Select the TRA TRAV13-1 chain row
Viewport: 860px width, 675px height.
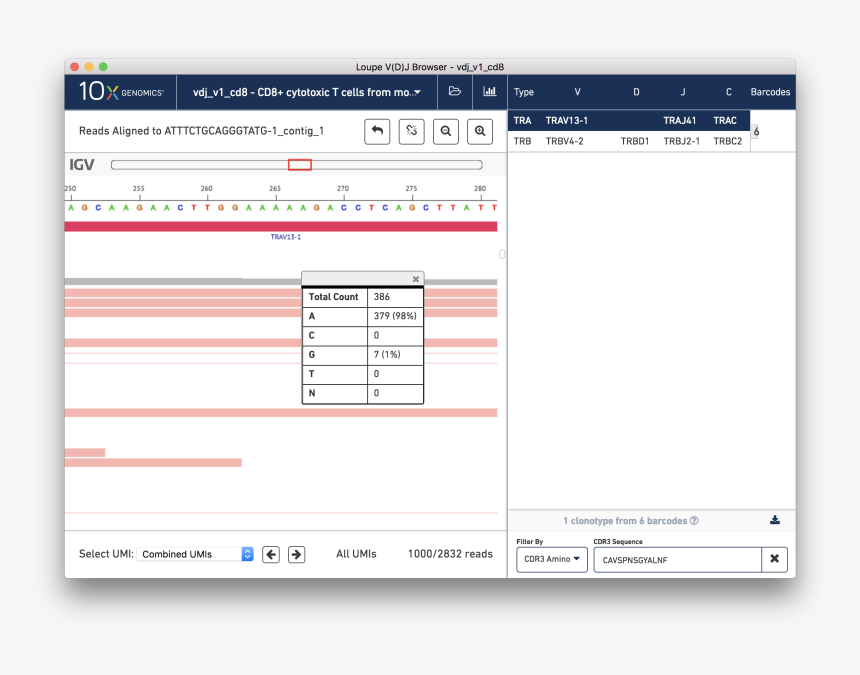(x=628, y=121)
